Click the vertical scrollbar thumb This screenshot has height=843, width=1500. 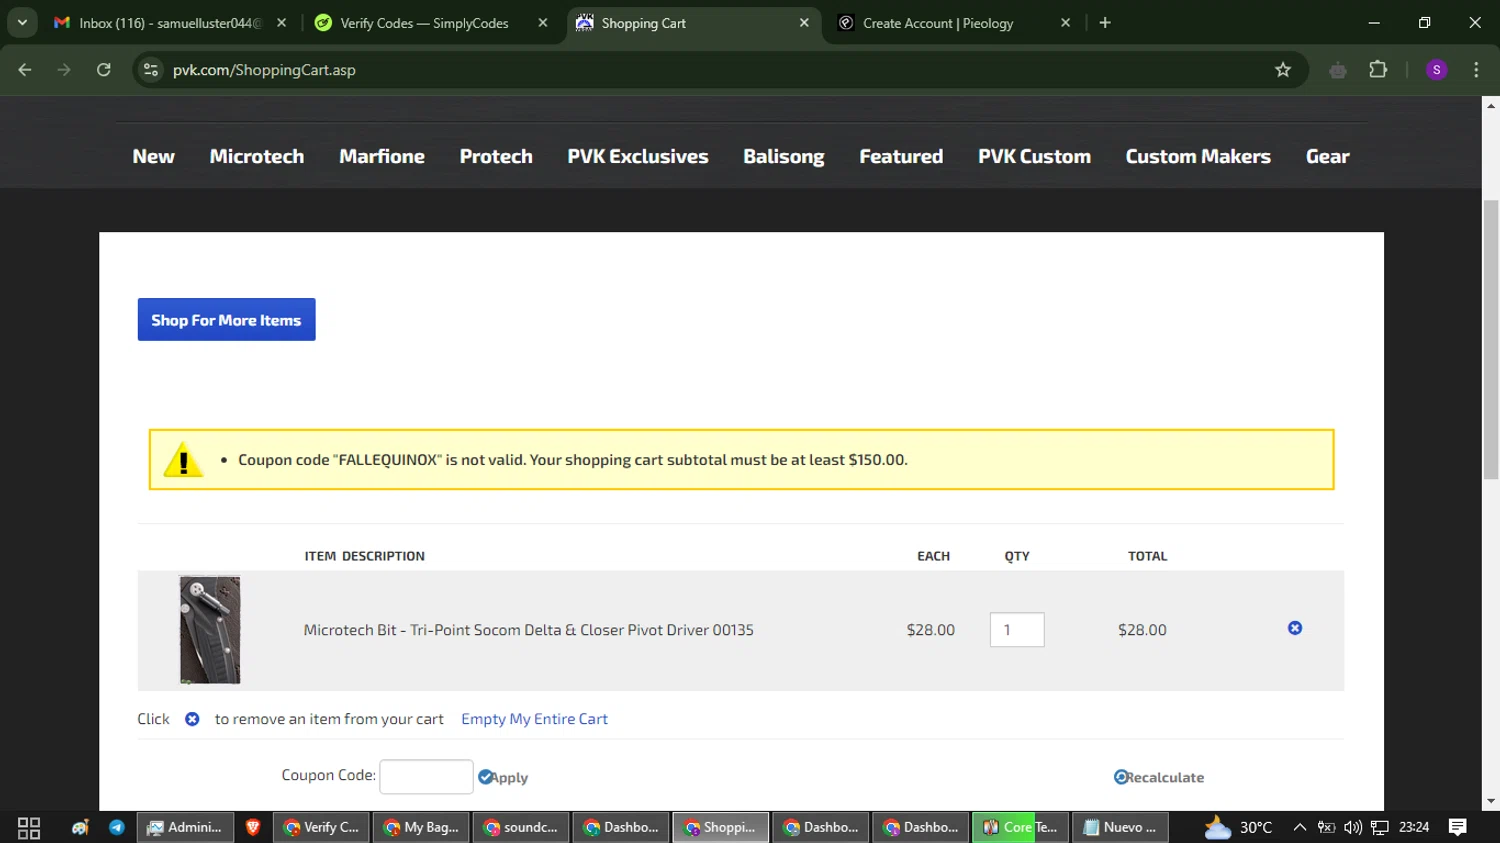click(x=1491, y=340)
